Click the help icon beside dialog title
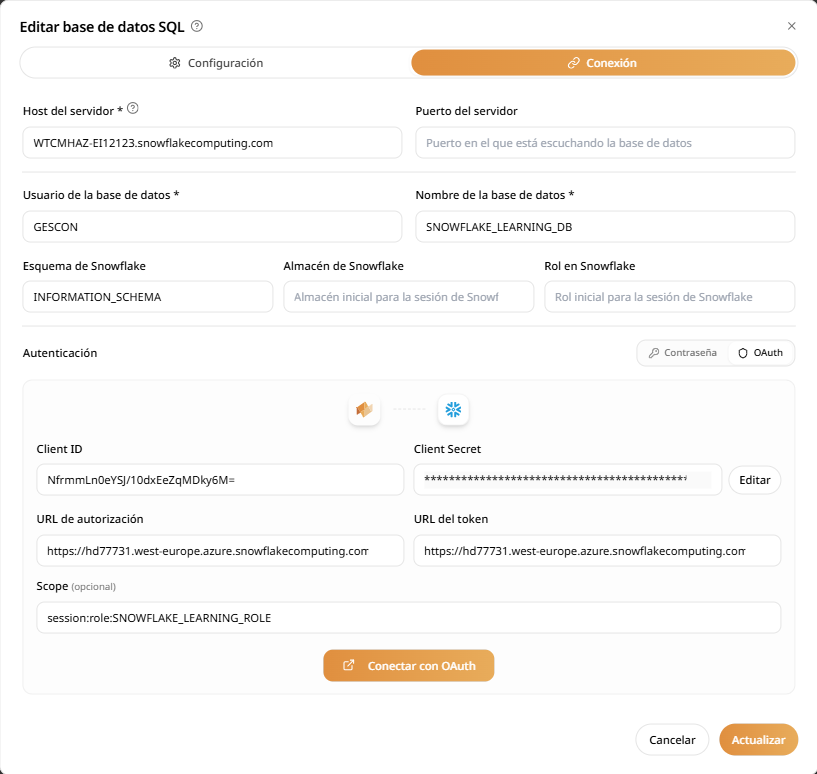The width and height of the screenshot is (817, 774). click(197, 26)
